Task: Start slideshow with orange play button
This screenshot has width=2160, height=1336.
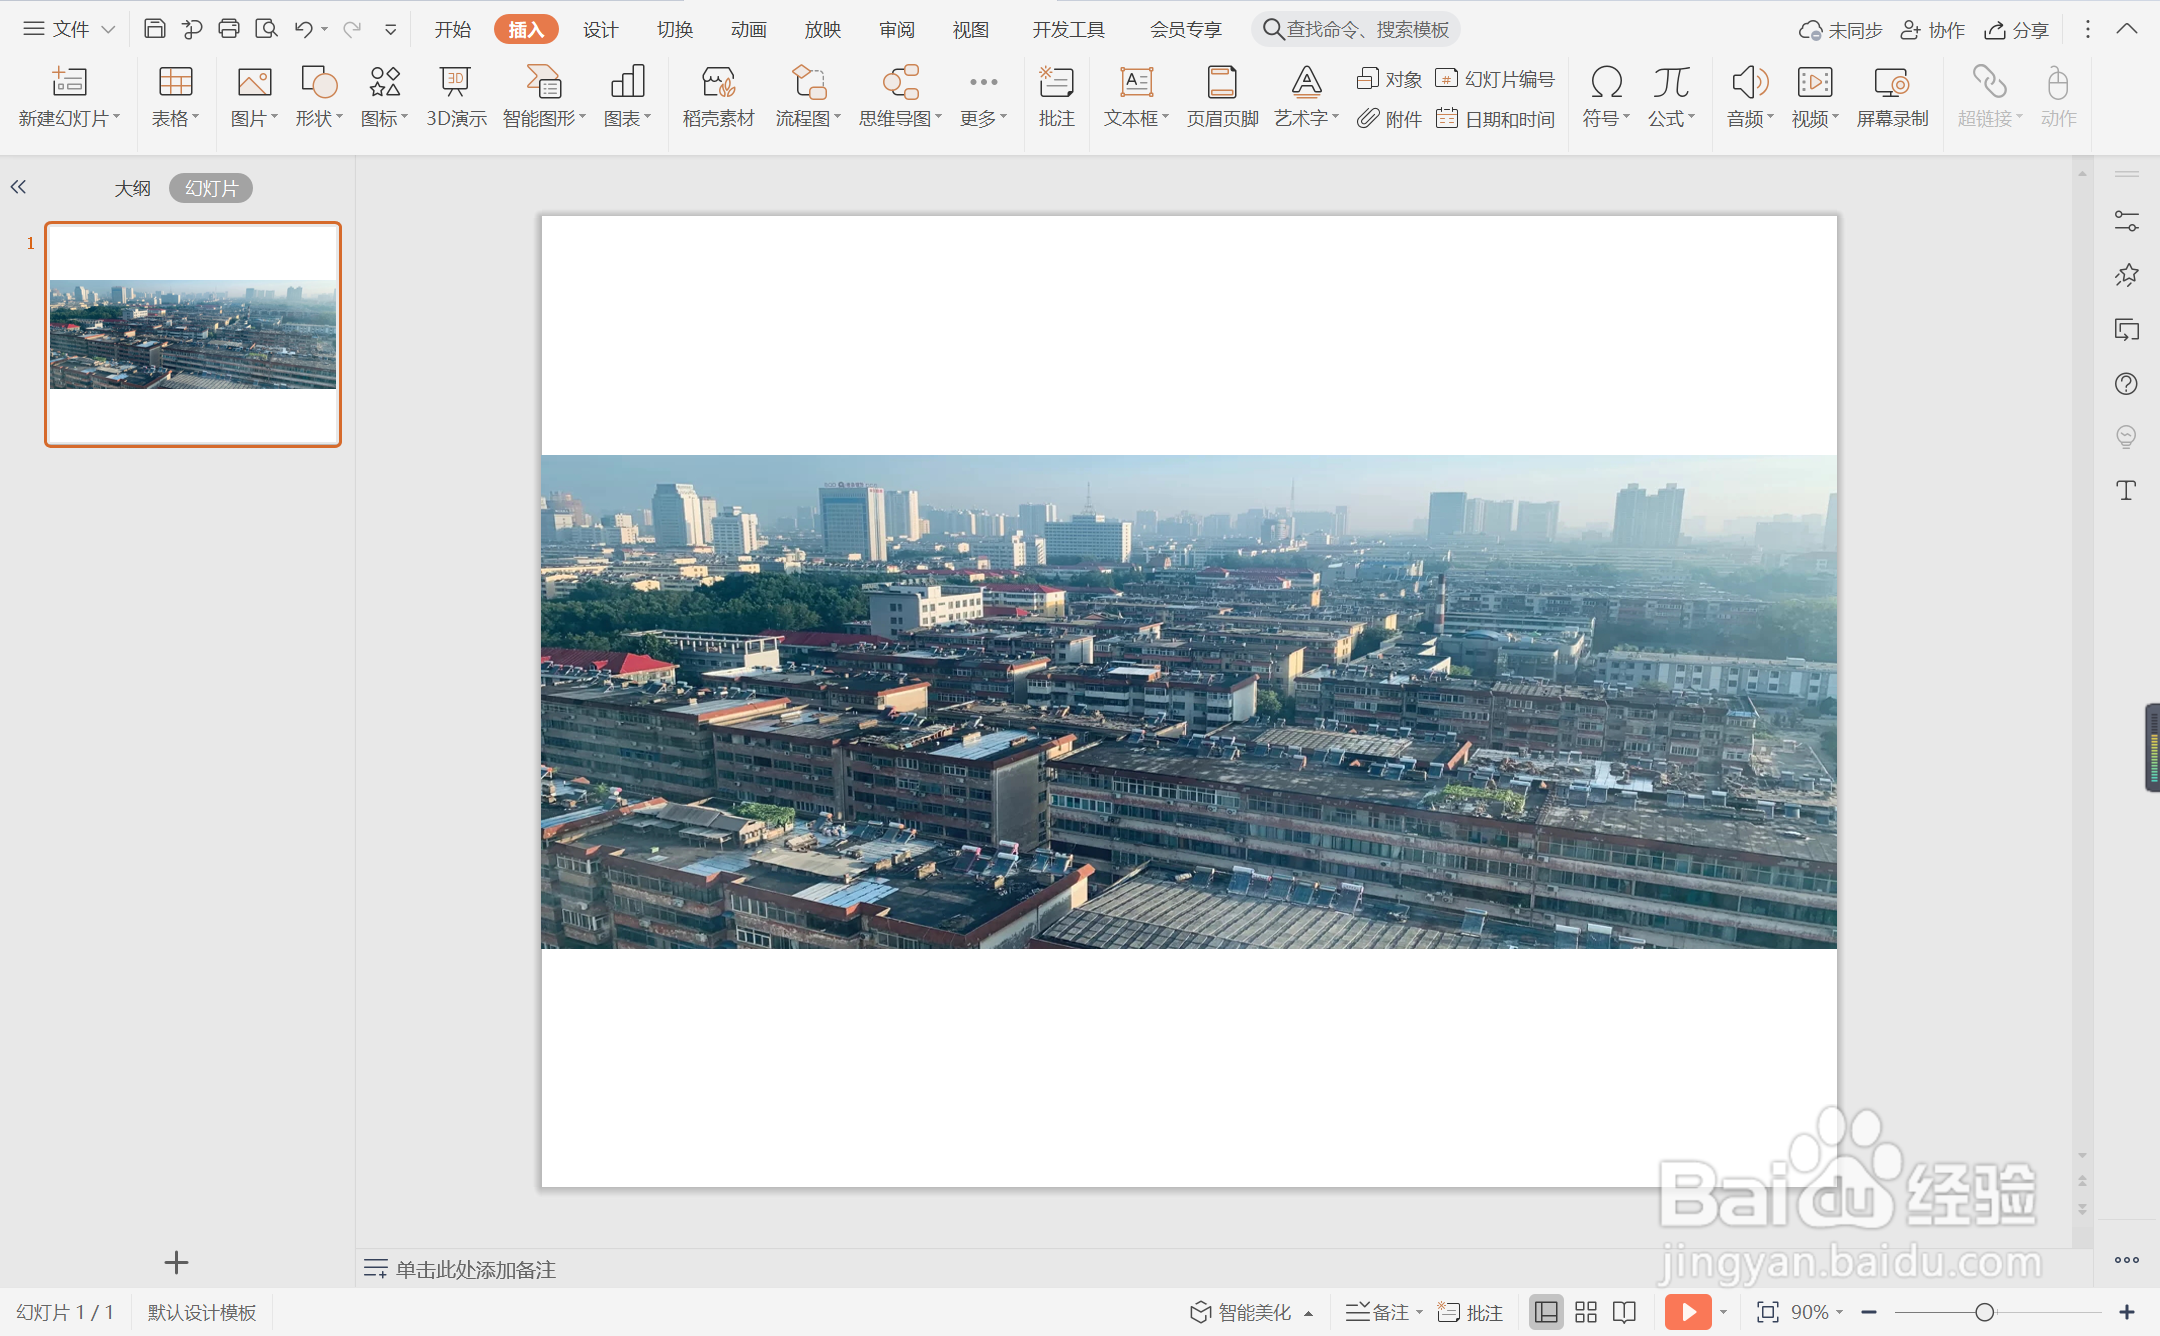Action: (1688, 1312)
